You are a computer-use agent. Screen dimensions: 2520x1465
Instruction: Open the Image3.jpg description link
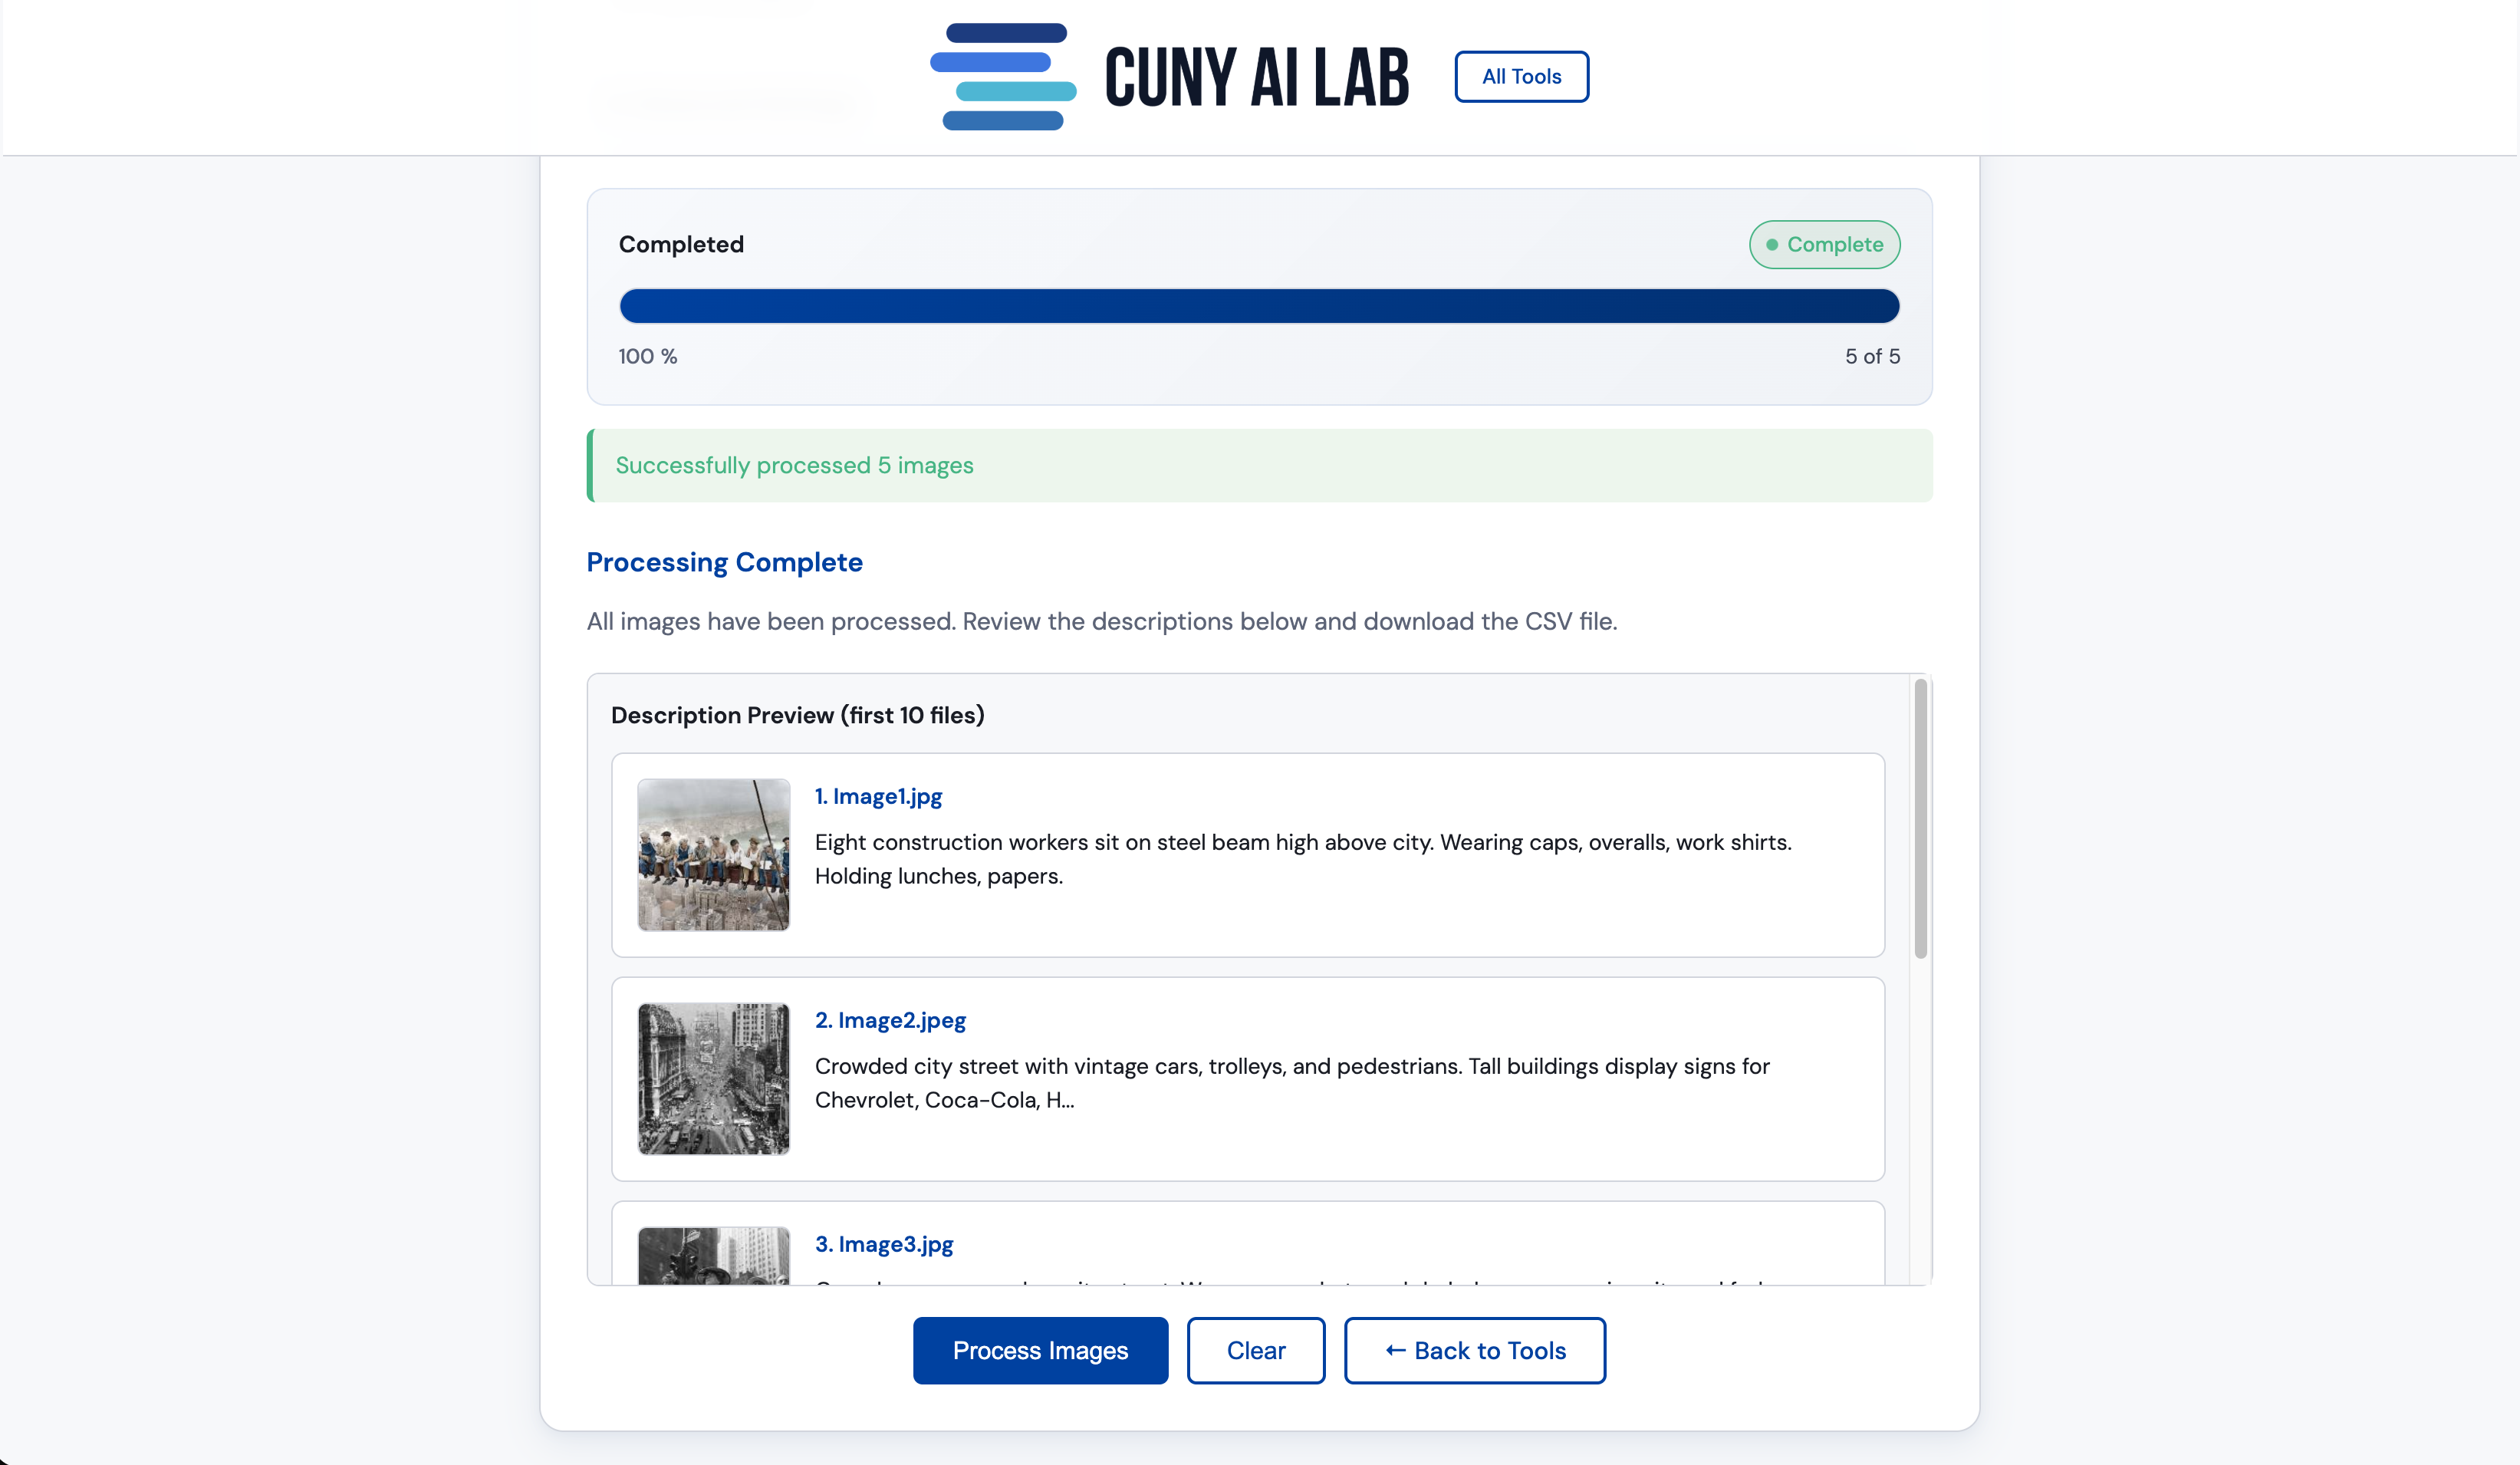883,1244
